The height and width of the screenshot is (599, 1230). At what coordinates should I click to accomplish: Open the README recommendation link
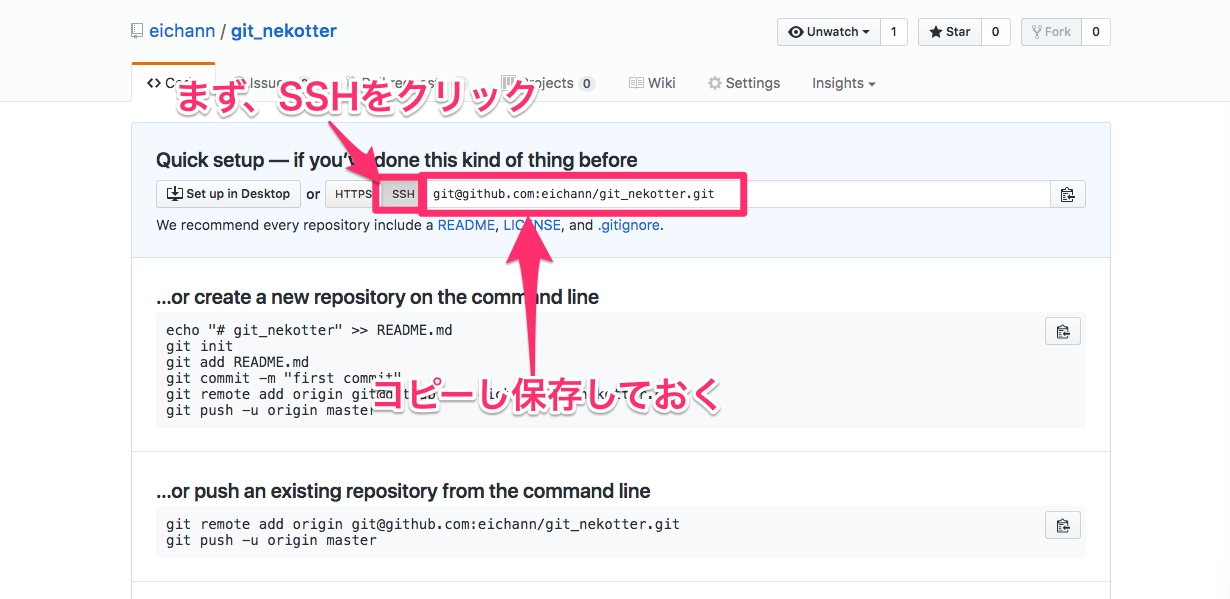[466, 225]
